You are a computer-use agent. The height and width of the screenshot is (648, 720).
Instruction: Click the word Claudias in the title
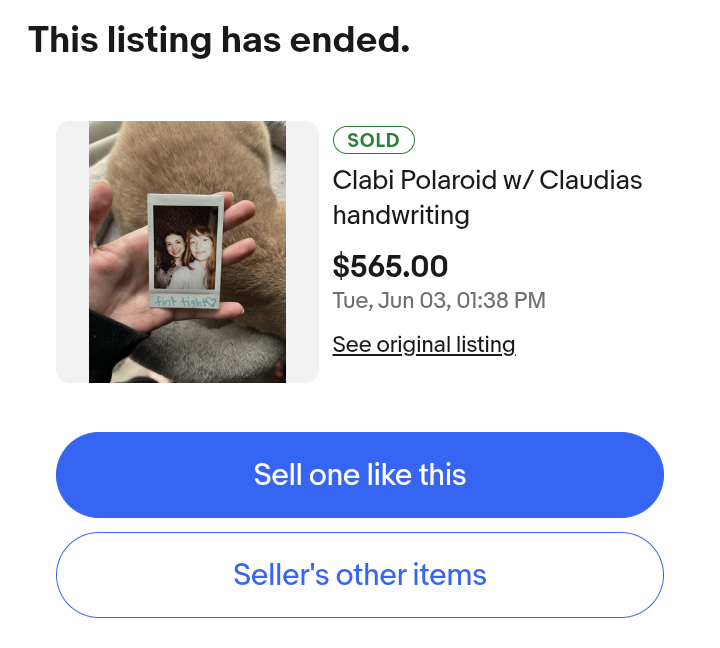(x=589, y=181)
